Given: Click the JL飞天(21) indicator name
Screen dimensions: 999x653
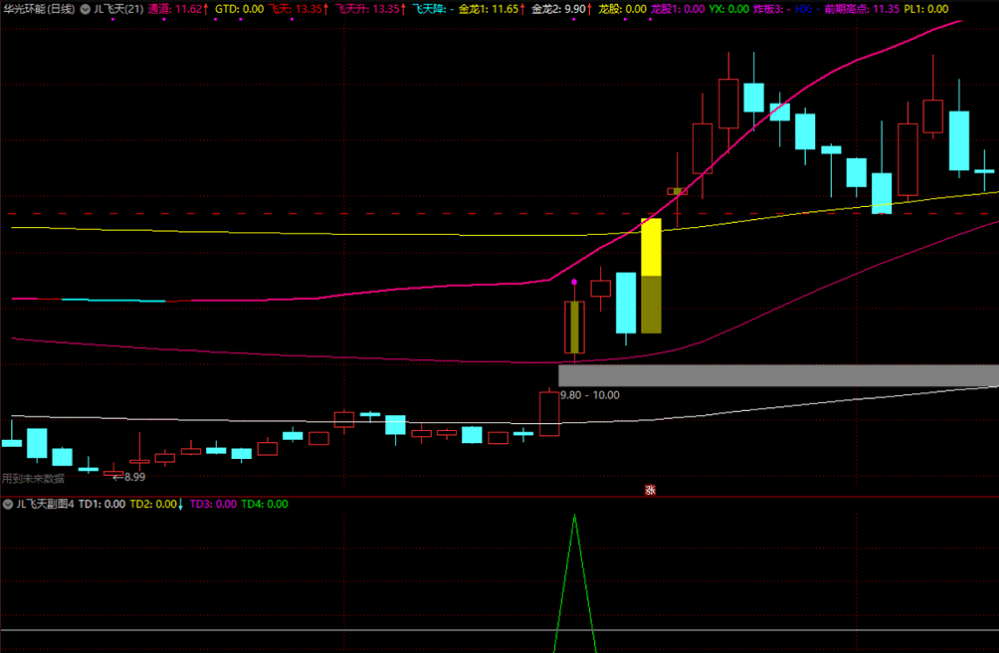Looking at the screenshot, I should 119,10.
